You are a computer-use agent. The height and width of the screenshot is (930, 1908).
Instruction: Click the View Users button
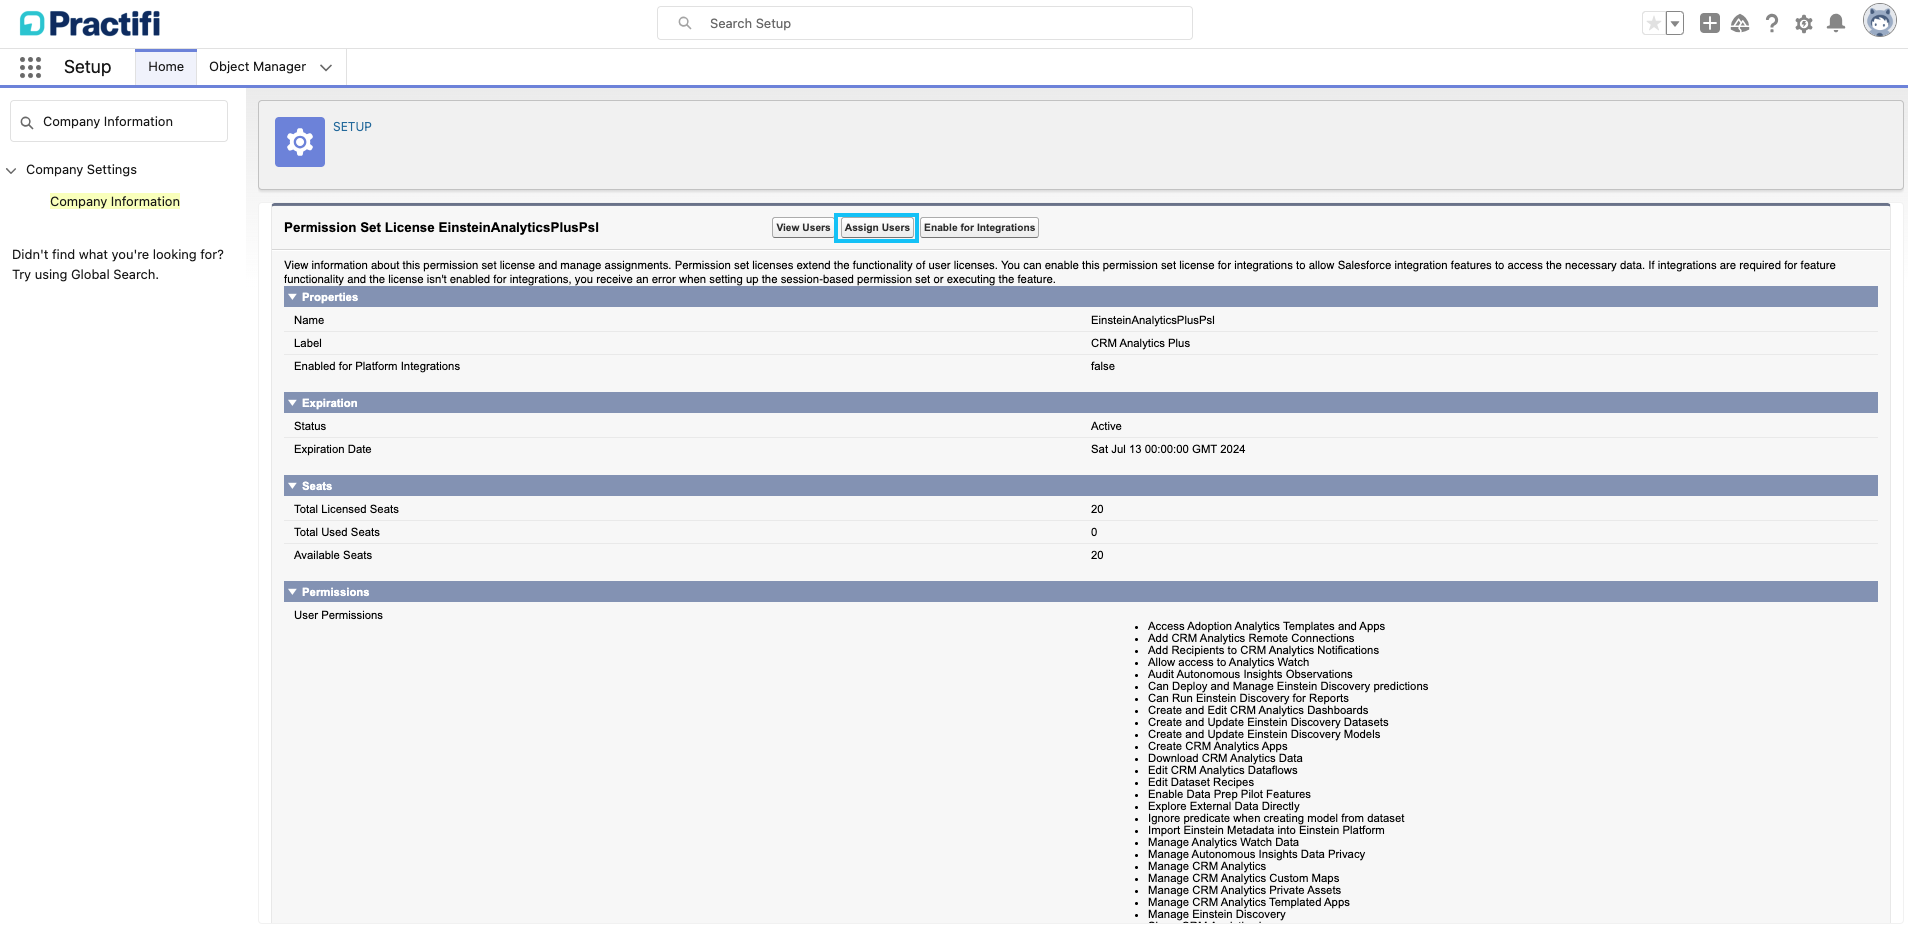803,228
